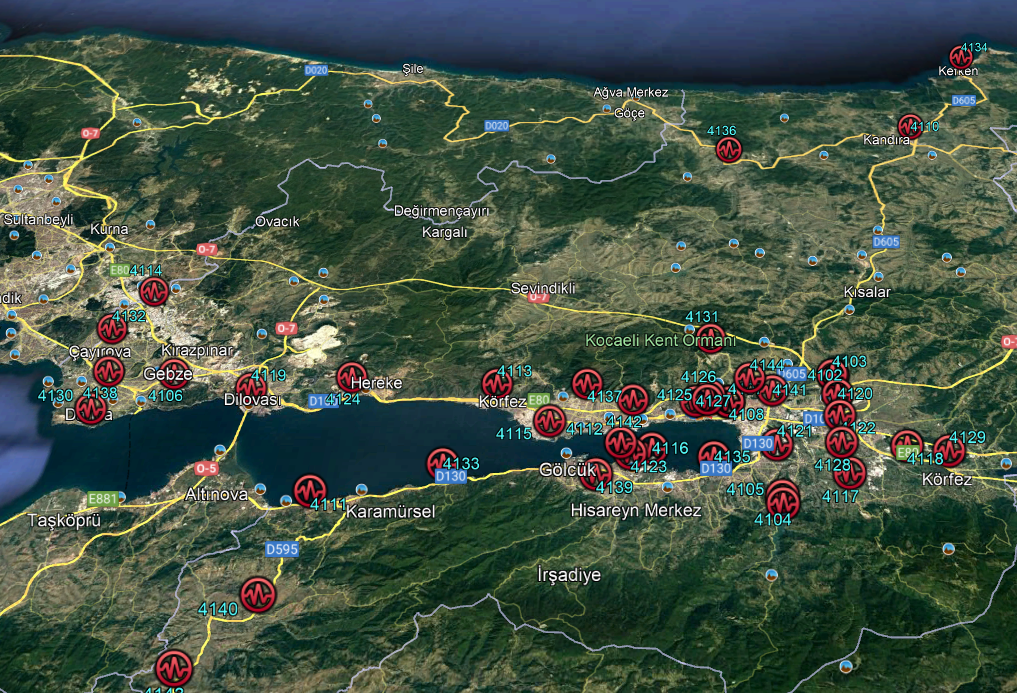Open station marker 4104
This screenshot has width=1017, height=693.
pyautogui.click(x=782, y=497)
